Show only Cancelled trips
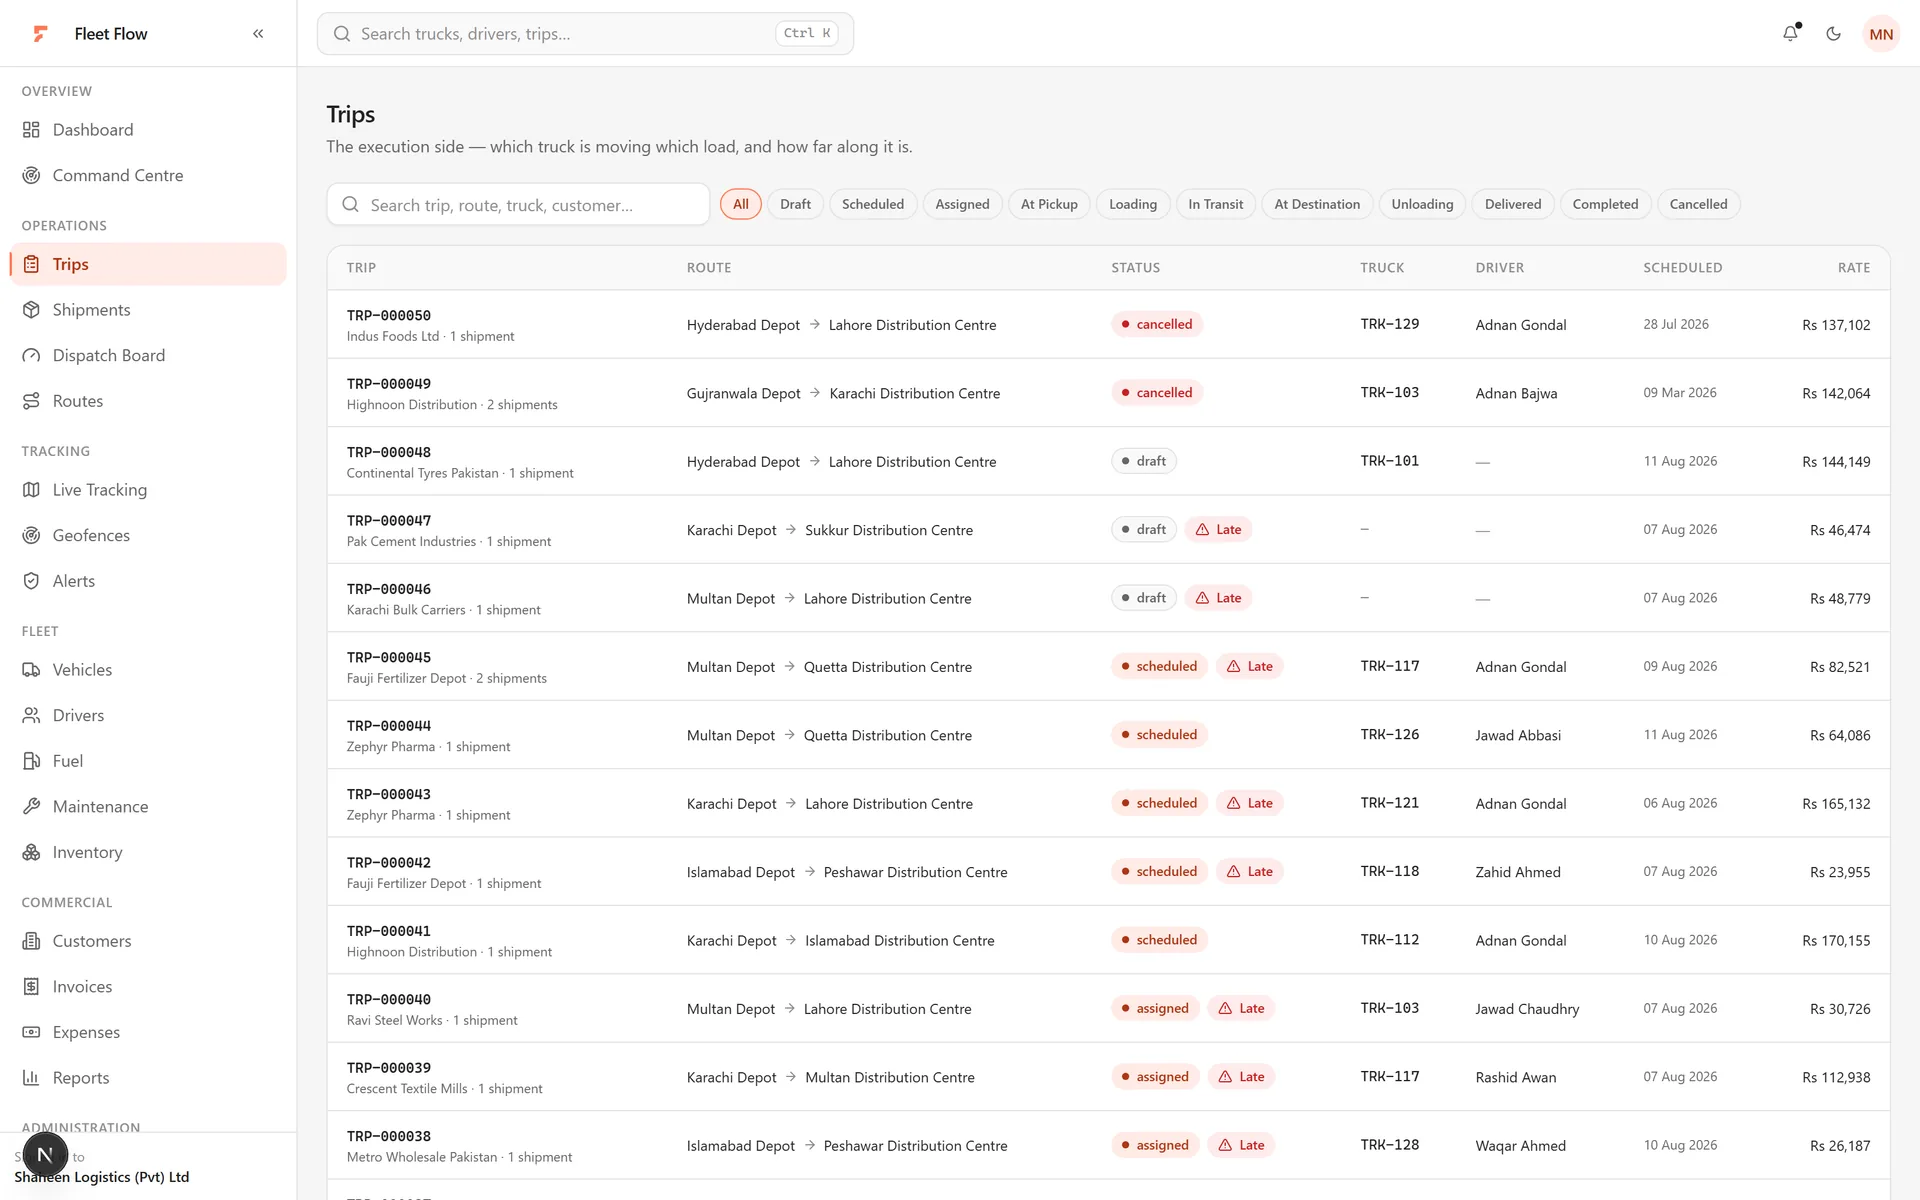This screenshot has width=1920, height=1200. [x=1698, y=204]
